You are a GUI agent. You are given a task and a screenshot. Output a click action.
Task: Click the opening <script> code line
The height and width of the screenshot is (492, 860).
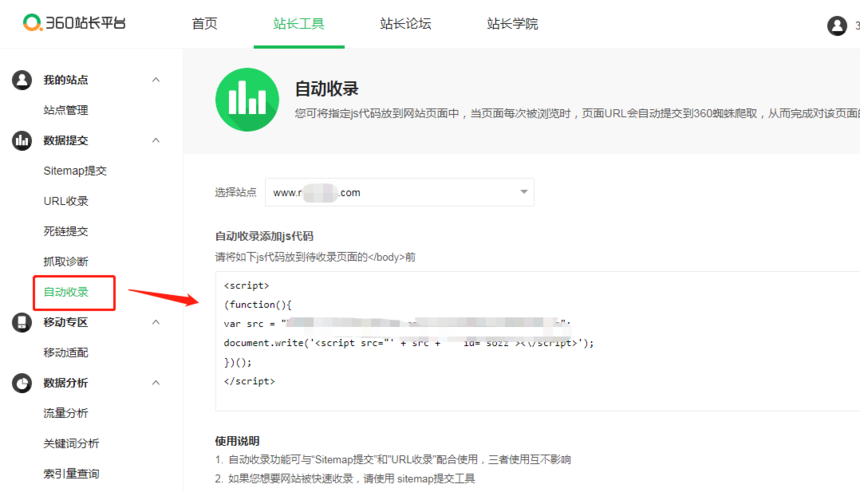tap(246, 285)
